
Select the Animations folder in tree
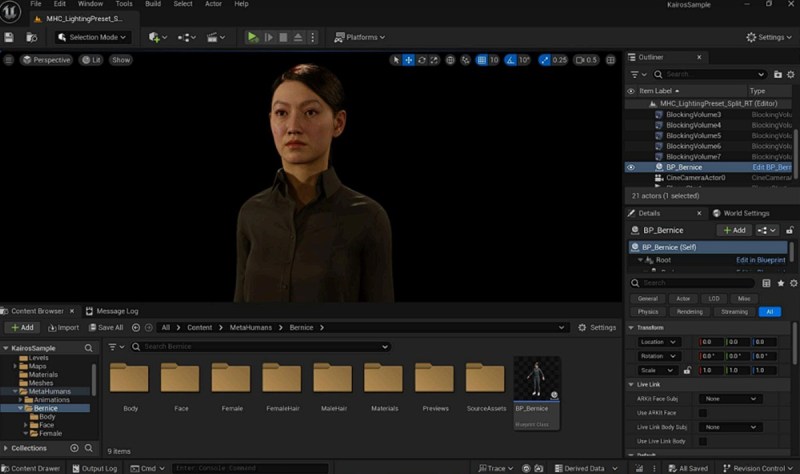point(52,400)
